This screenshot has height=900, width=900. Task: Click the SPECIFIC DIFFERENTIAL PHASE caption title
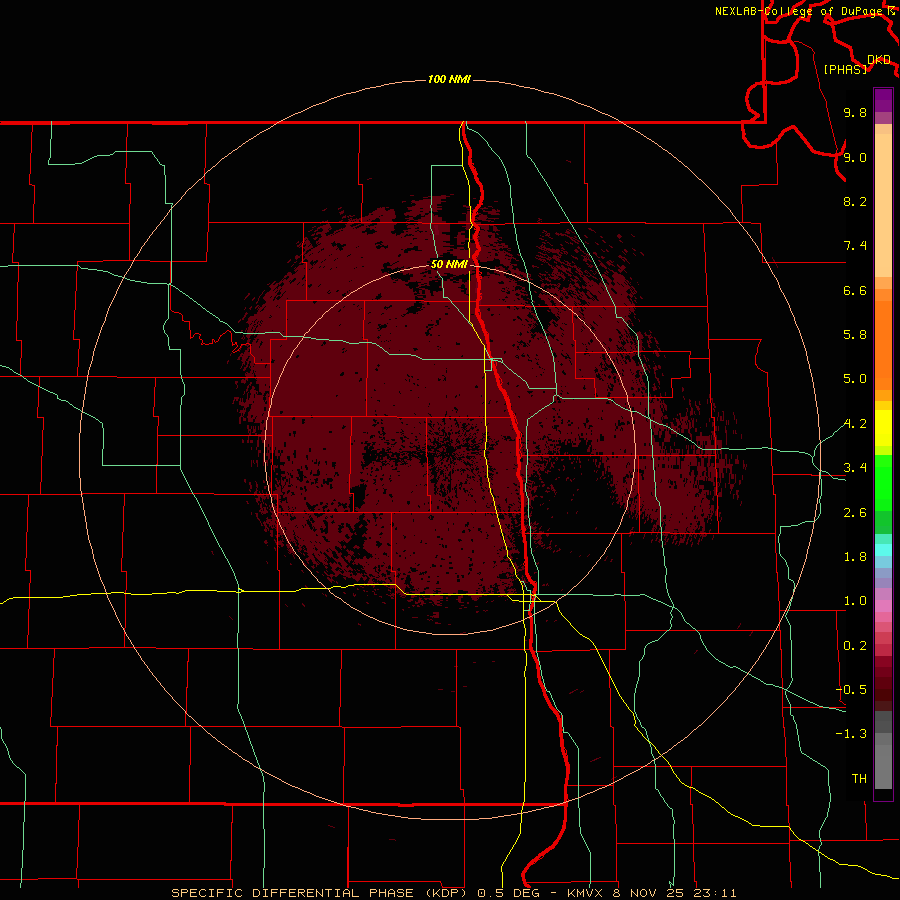point(292,893)
